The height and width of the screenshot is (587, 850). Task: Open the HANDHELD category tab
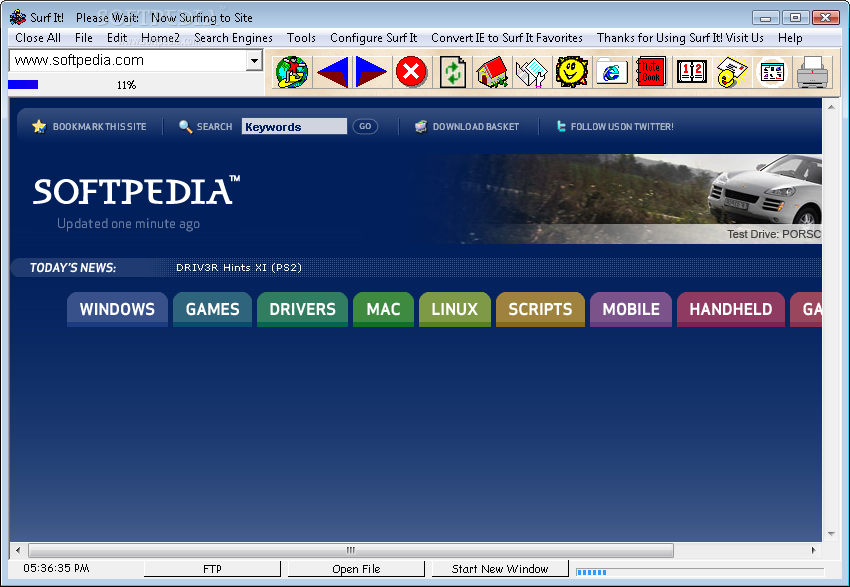coord(731,309)
